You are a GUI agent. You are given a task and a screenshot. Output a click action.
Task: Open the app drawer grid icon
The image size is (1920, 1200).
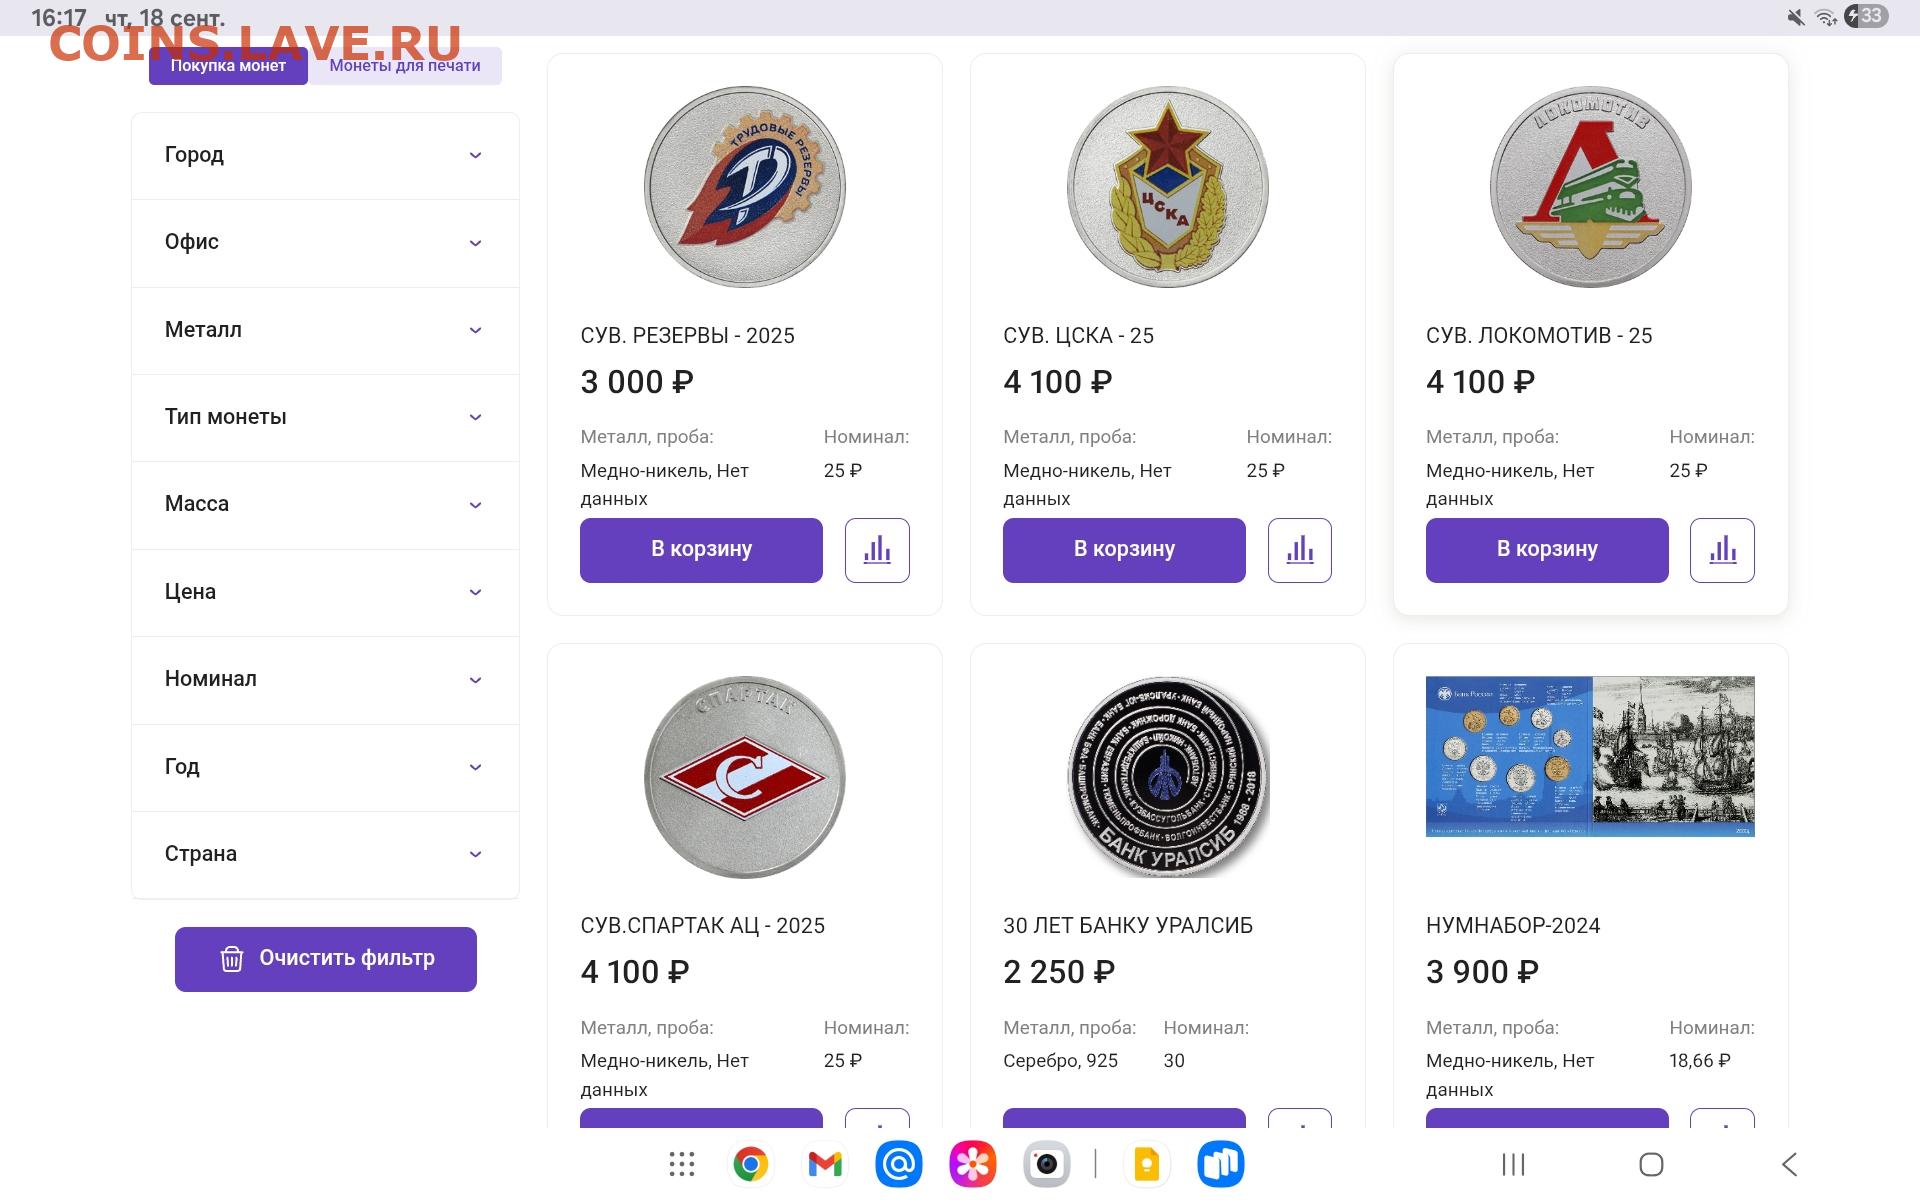point(682,1164)
